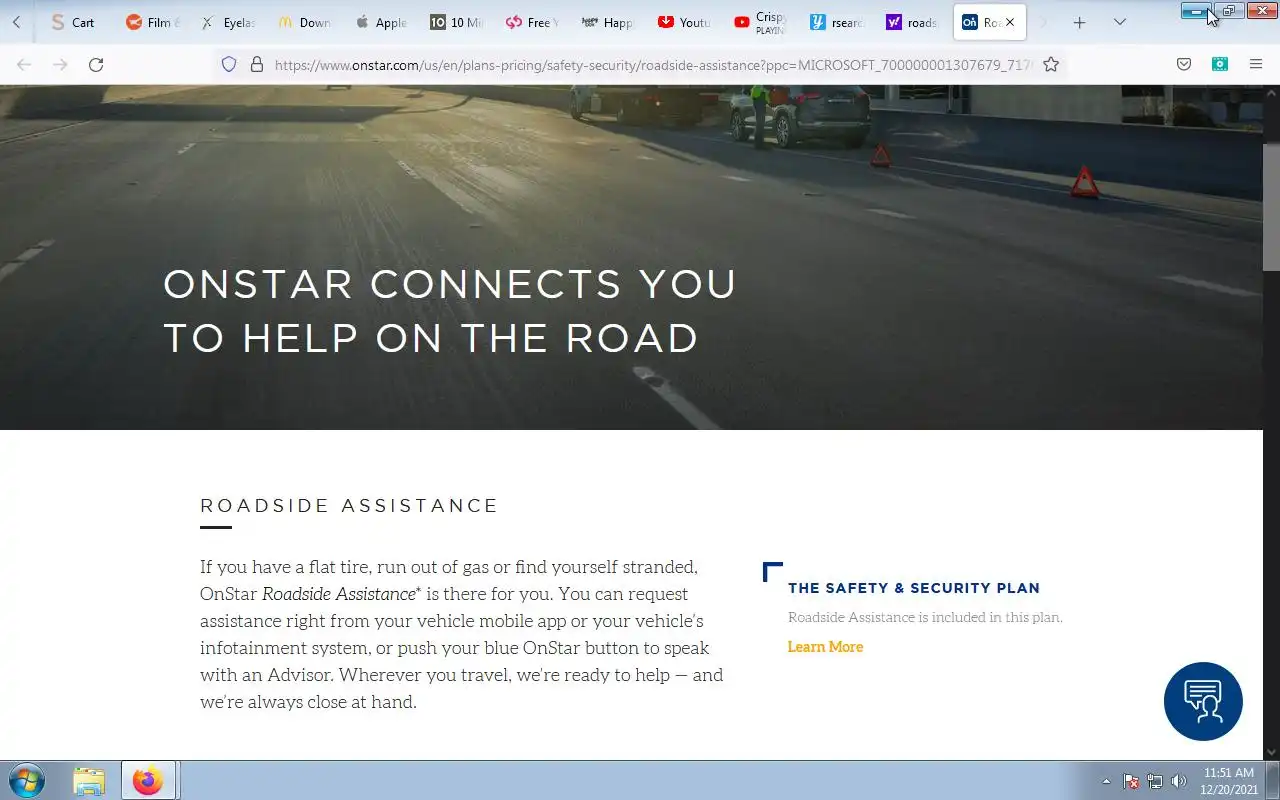
Task: Expand the list all tabs chevron
Action: [1120, 22]
